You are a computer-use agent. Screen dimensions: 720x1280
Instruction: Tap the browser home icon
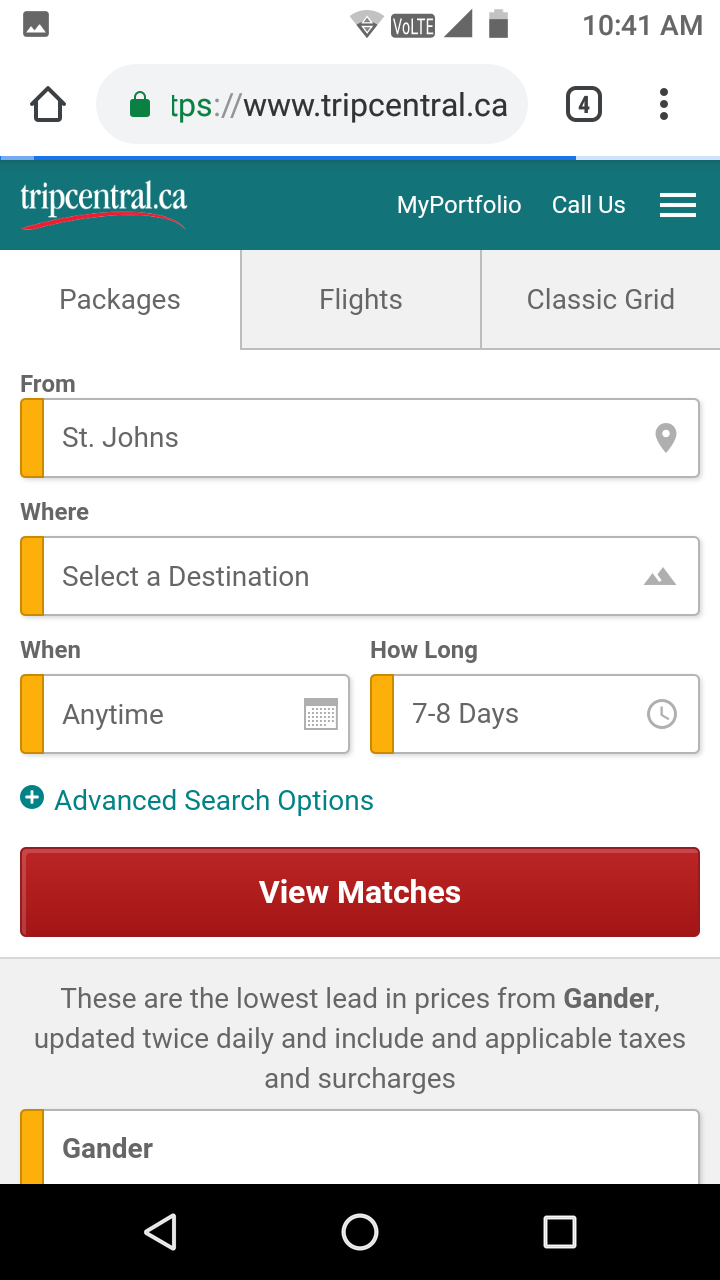pos(48,104)
